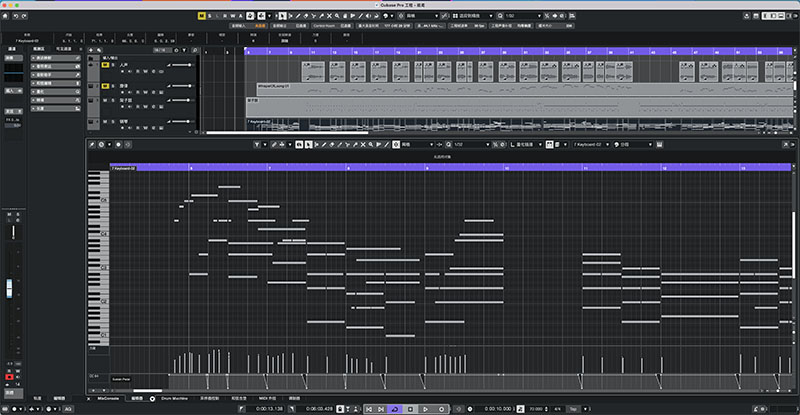Click the AQ button in bottom-left transport
This screenshot has width=800, height=415.
click(67, 409)
